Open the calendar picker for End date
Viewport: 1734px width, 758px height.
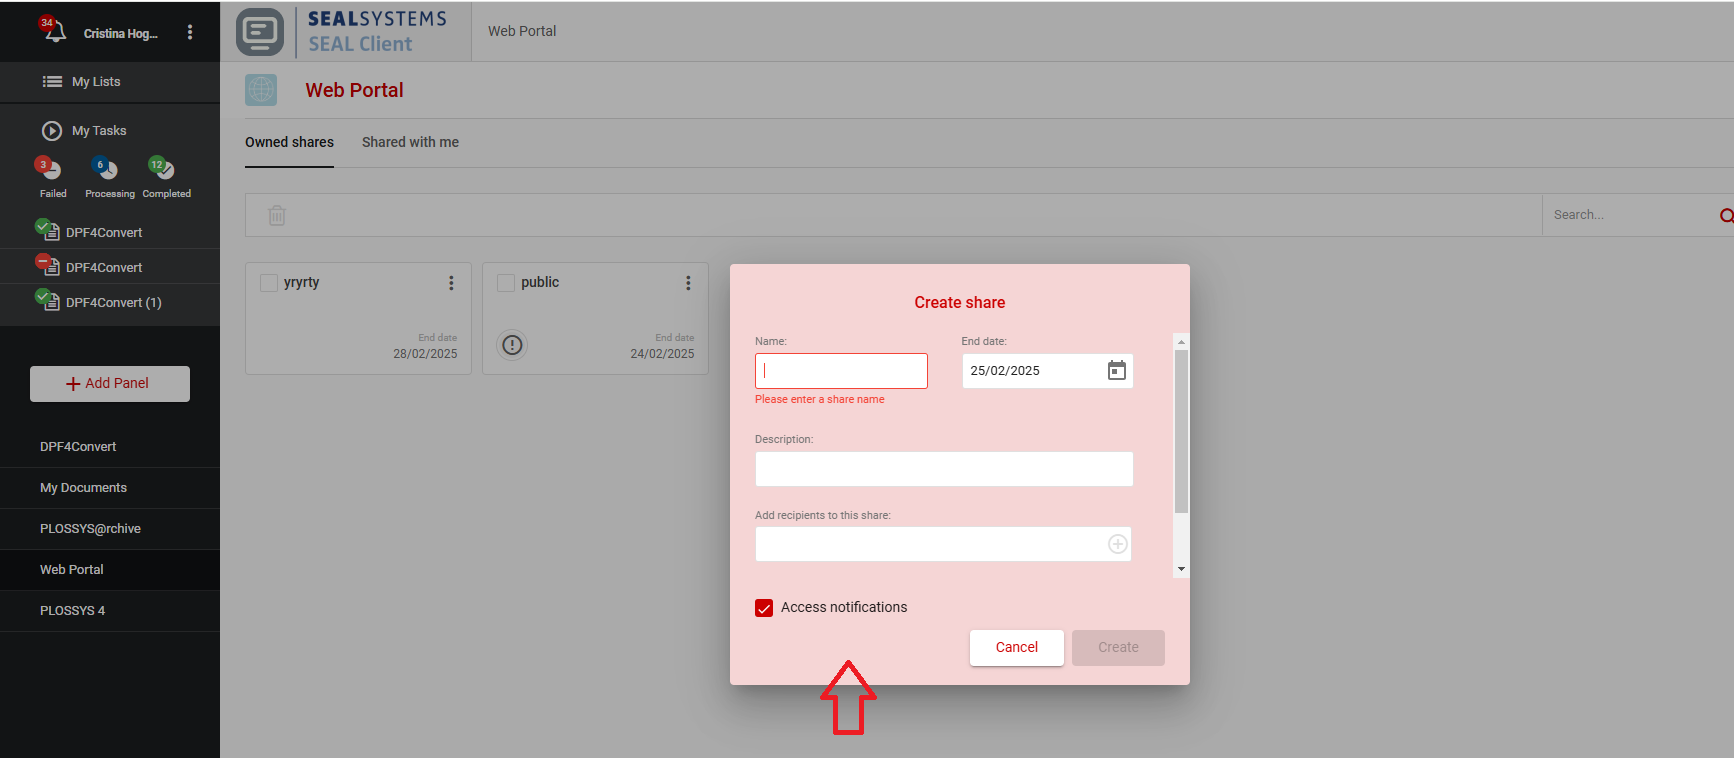1116,371
